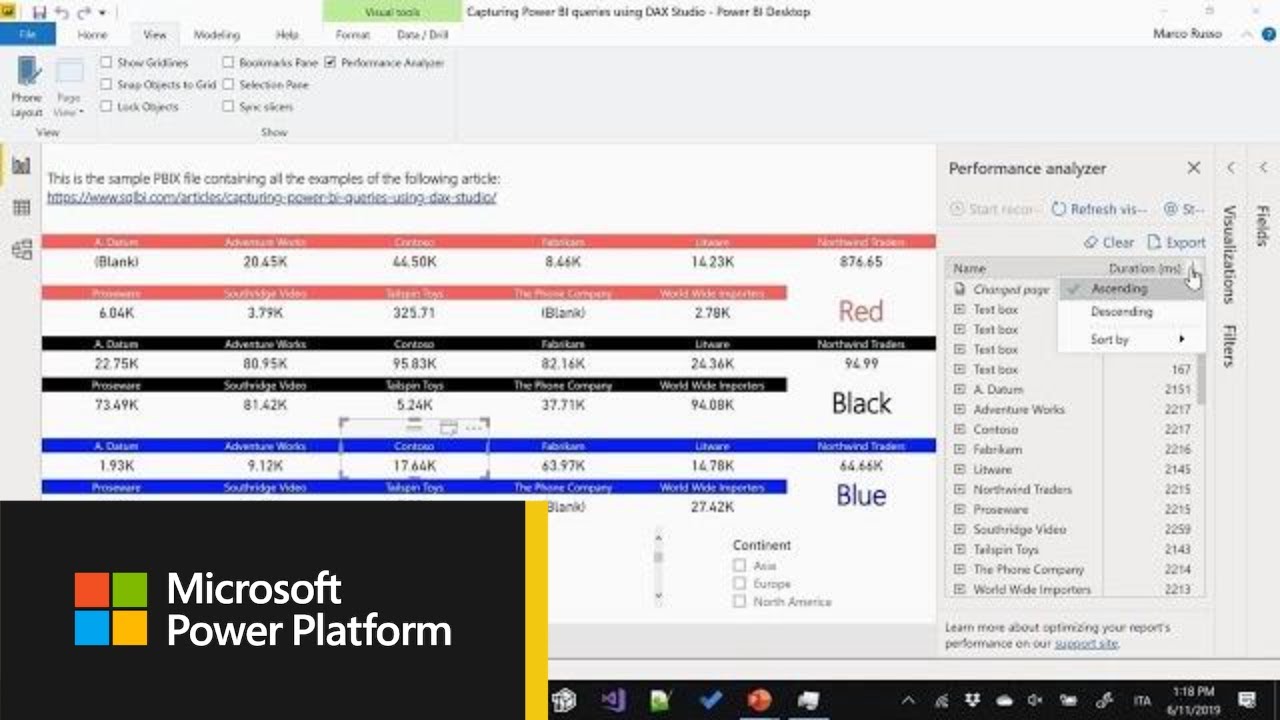Expand the Tailspin Toys analyzer row

pos(959,549)
